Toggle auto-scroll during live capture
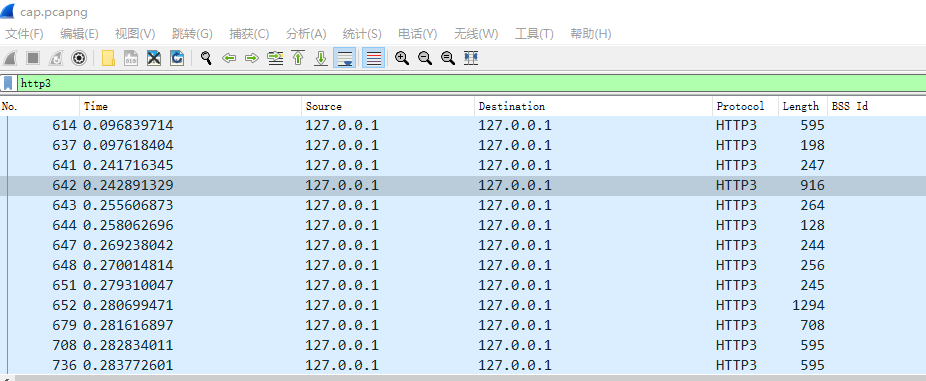 click(x=344, y=58)
